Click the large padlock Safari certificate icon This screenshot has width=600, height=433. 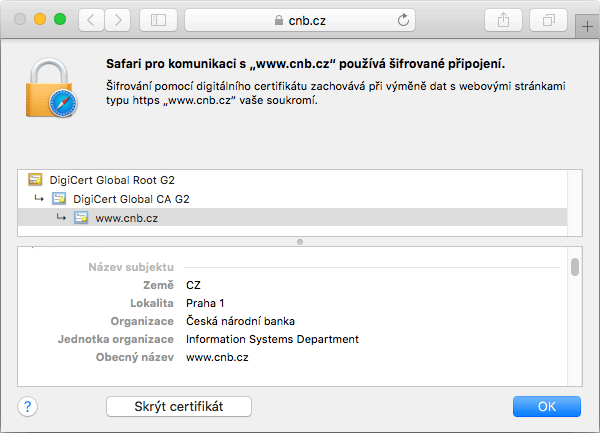51,88
